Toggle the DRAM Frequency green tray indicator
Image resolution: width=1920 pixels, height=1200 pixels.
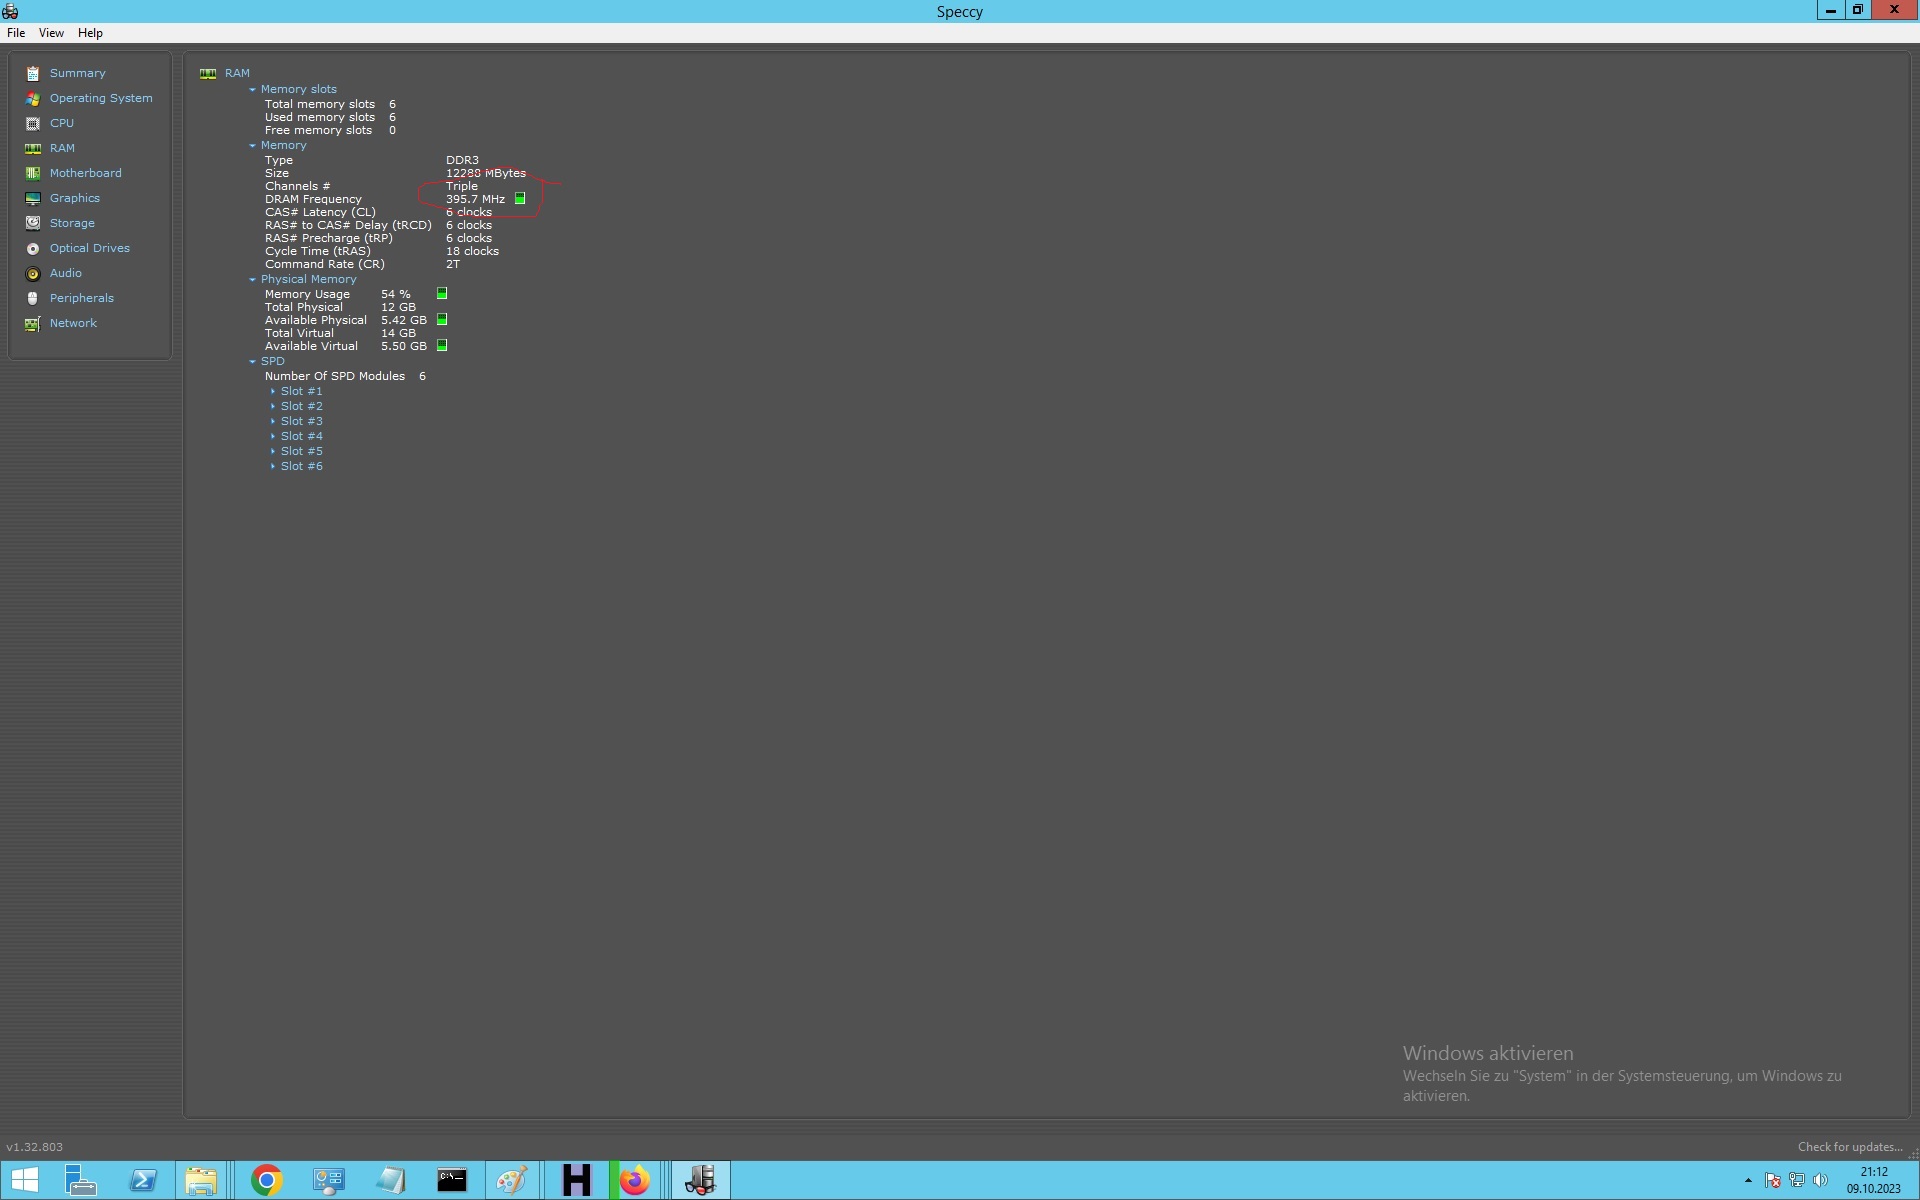(520, 199)
